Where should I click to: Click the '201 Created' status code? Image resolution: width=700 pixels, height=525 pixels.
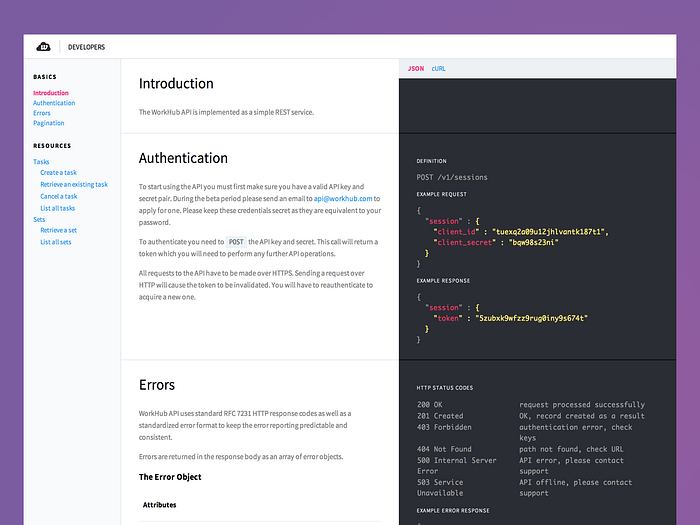pos(440,416)
